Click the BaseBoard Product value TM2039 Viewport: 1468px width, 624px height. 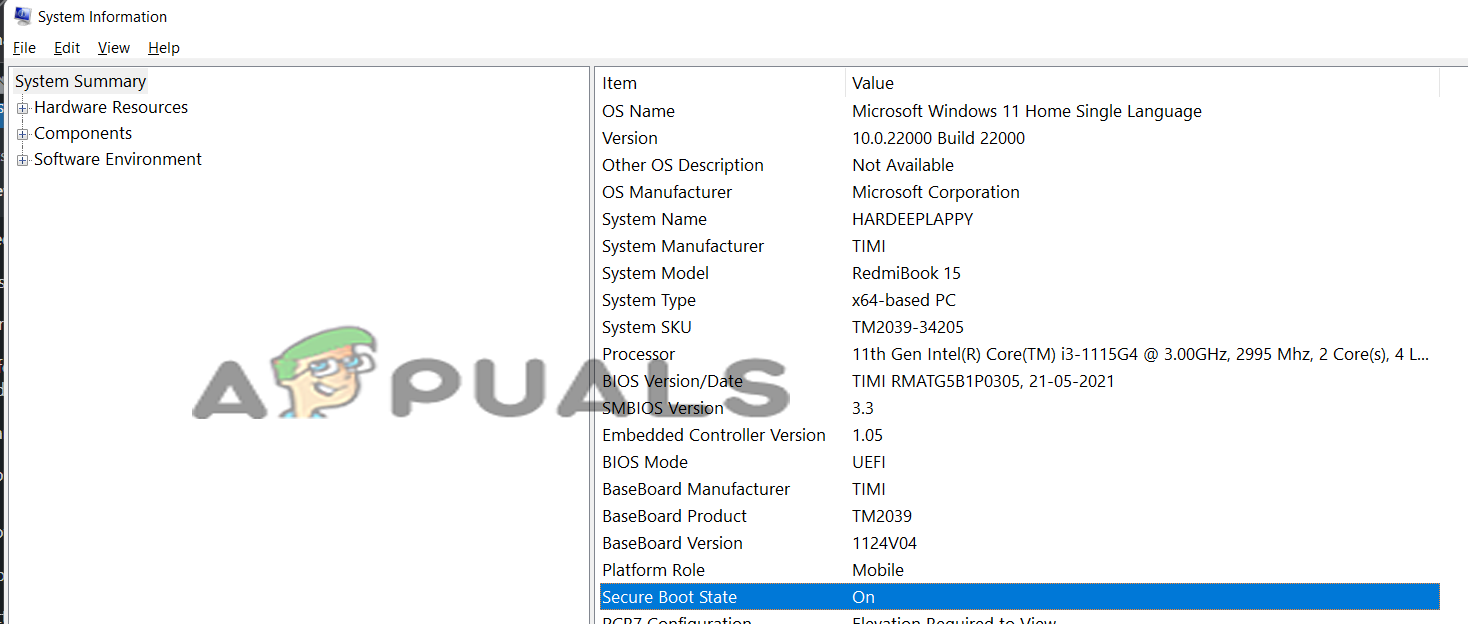click(x=882, y=516)
